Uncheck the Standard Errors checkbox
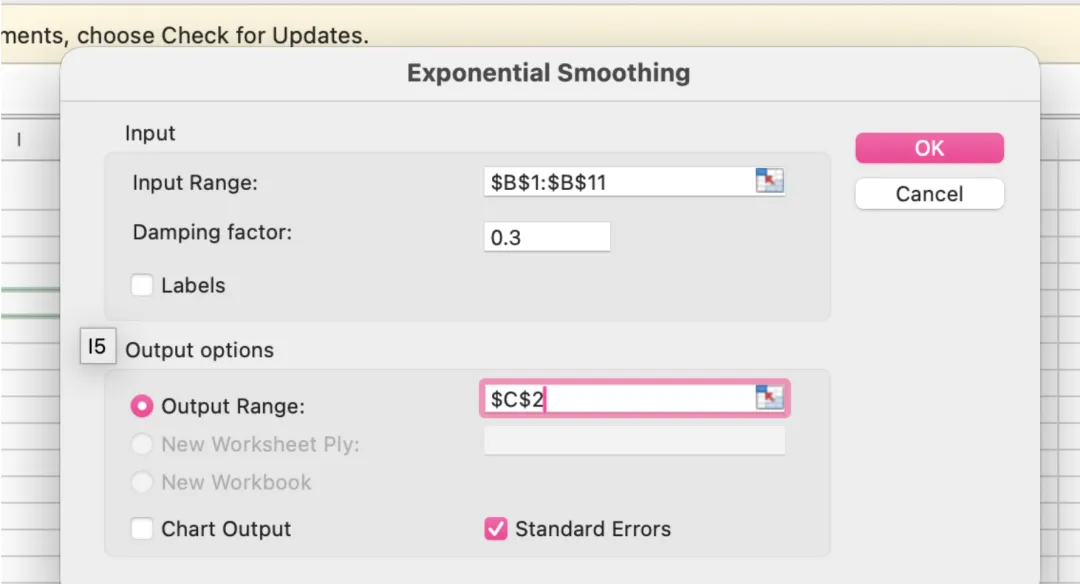1080x584 pixels. click(x=496, y=529)
